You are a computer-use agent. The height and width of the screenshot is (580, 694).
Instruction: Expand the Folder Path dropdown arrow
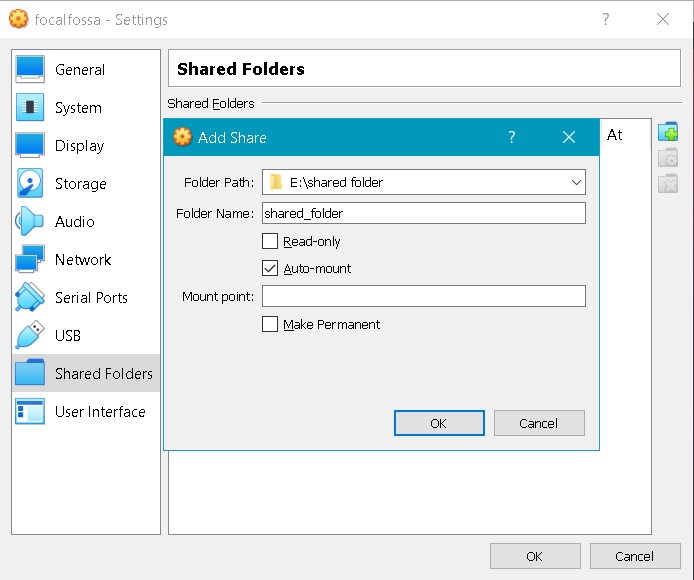[x=576, y=182]
